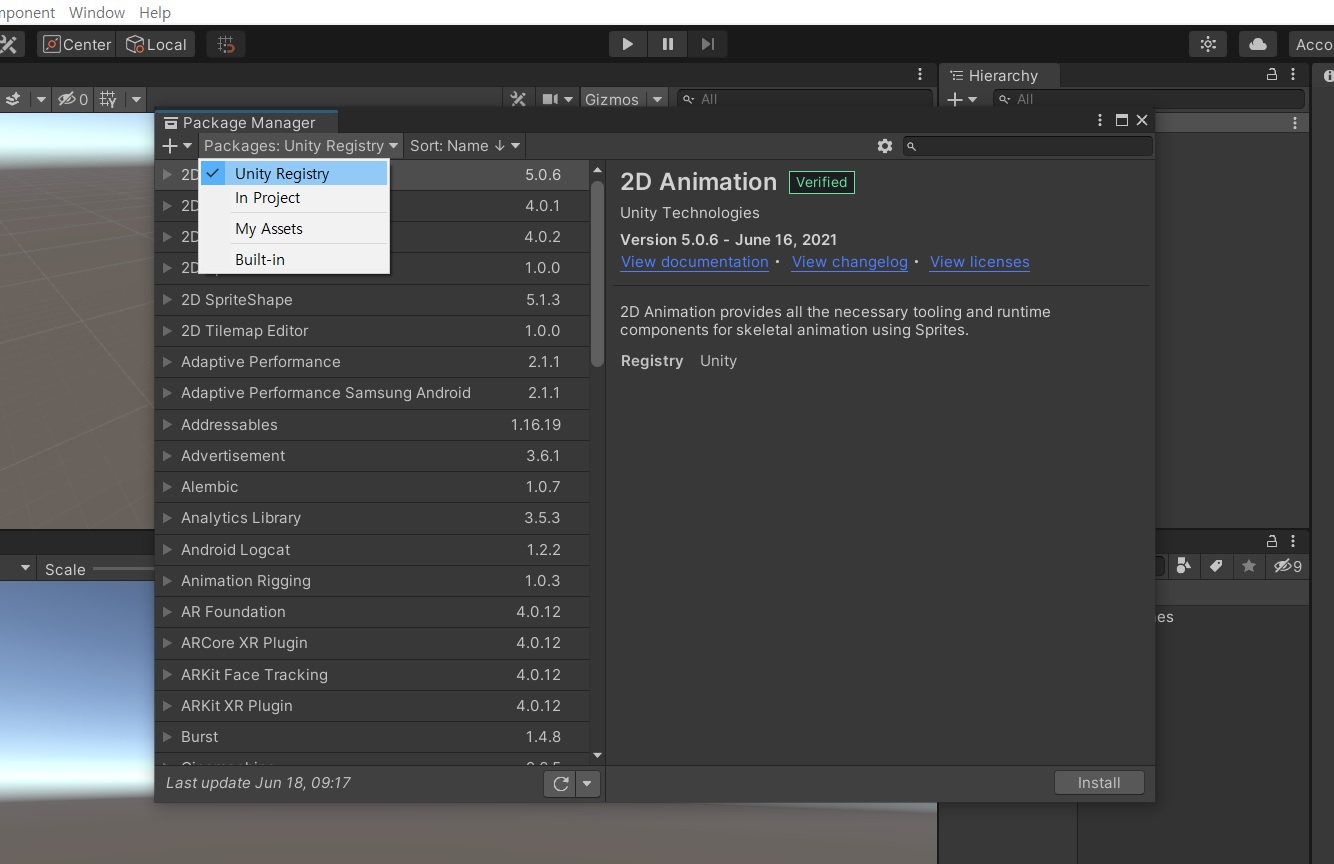Start play mode with Play button
Viewport: 1334px width, 864px height.
pos(627,44)
